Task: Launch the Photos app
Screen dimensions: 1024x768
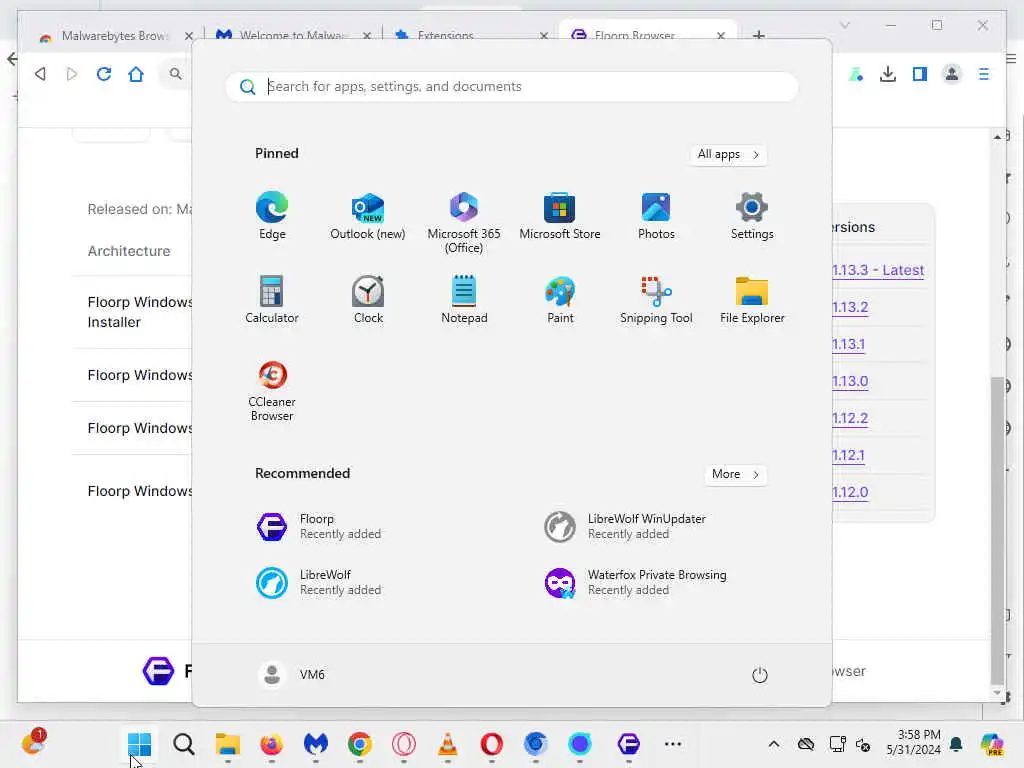Action: pos(656,216)
